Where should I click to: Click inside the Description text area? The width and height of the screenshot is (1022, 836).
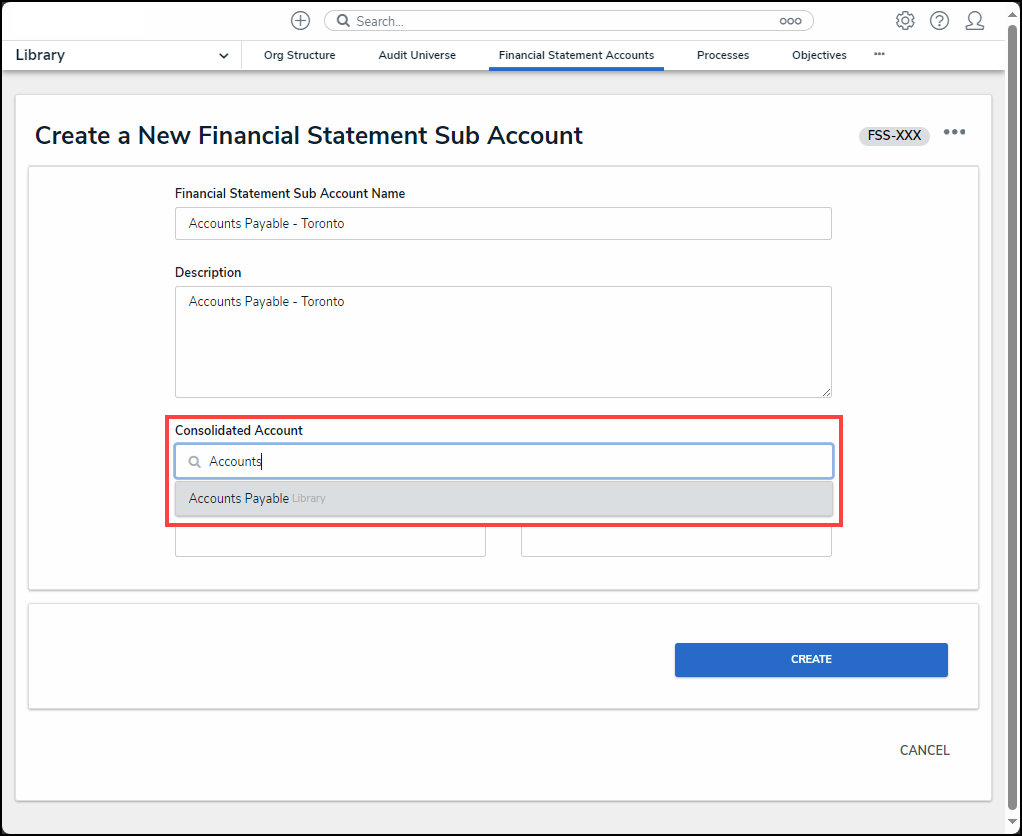pos(503,342)
